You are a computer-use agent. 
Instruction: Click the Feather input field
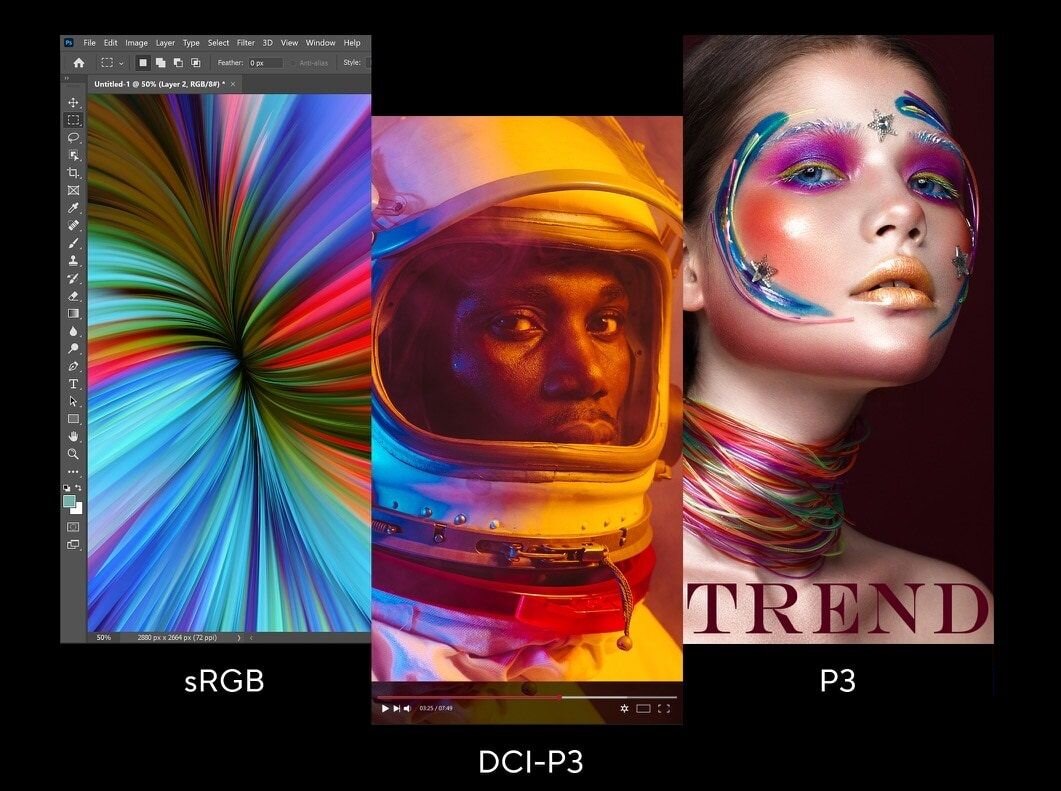click(264, 63)
